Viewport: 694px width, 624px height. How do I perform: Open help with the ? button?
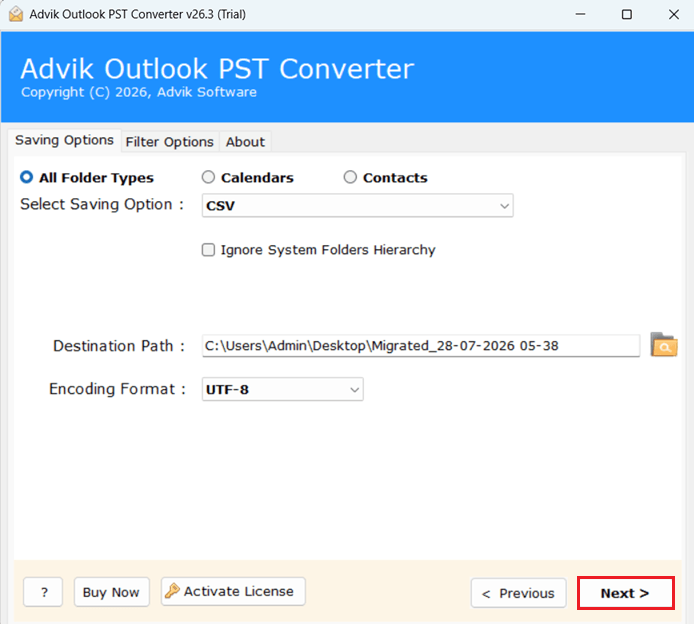[x=43, y=592]
